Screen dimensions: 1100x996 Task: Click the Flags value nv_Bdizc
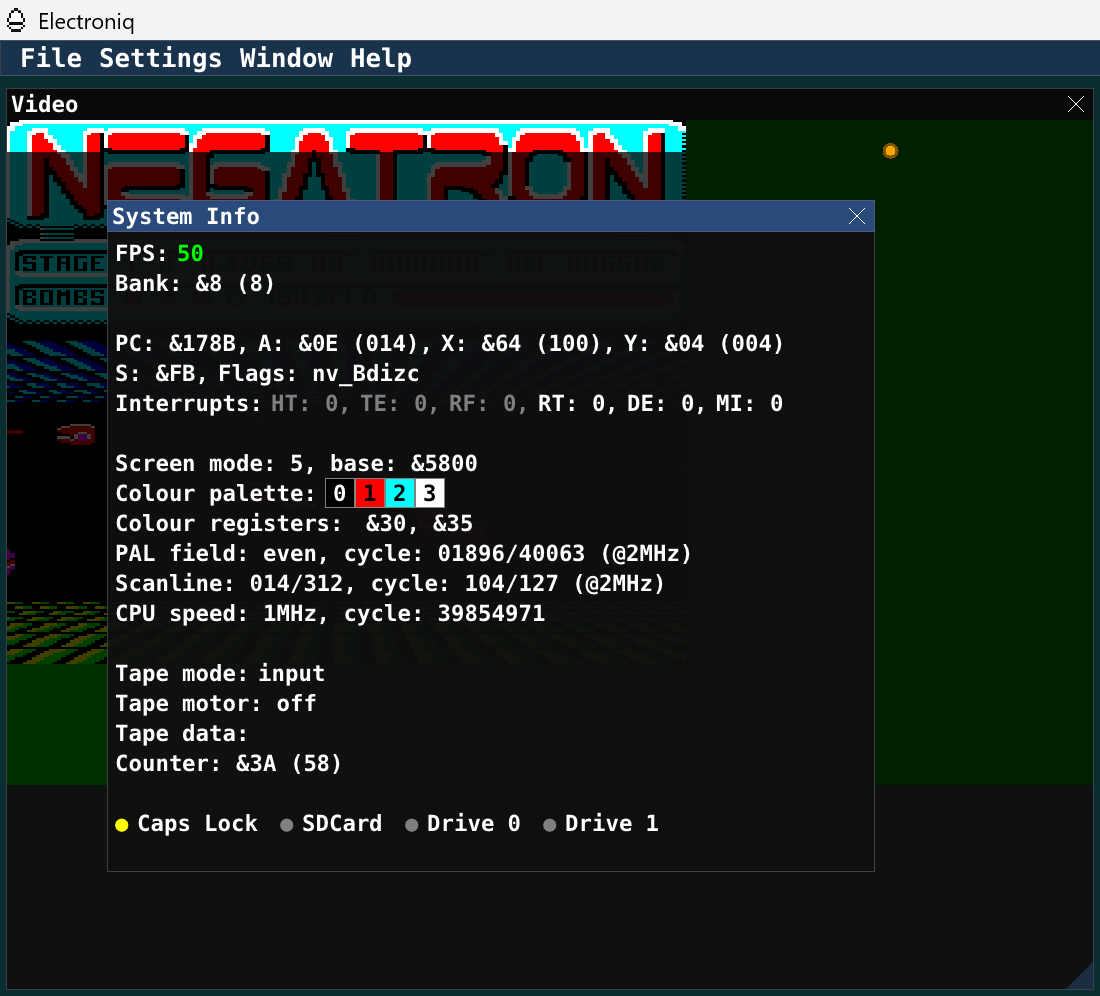(365, 374)
